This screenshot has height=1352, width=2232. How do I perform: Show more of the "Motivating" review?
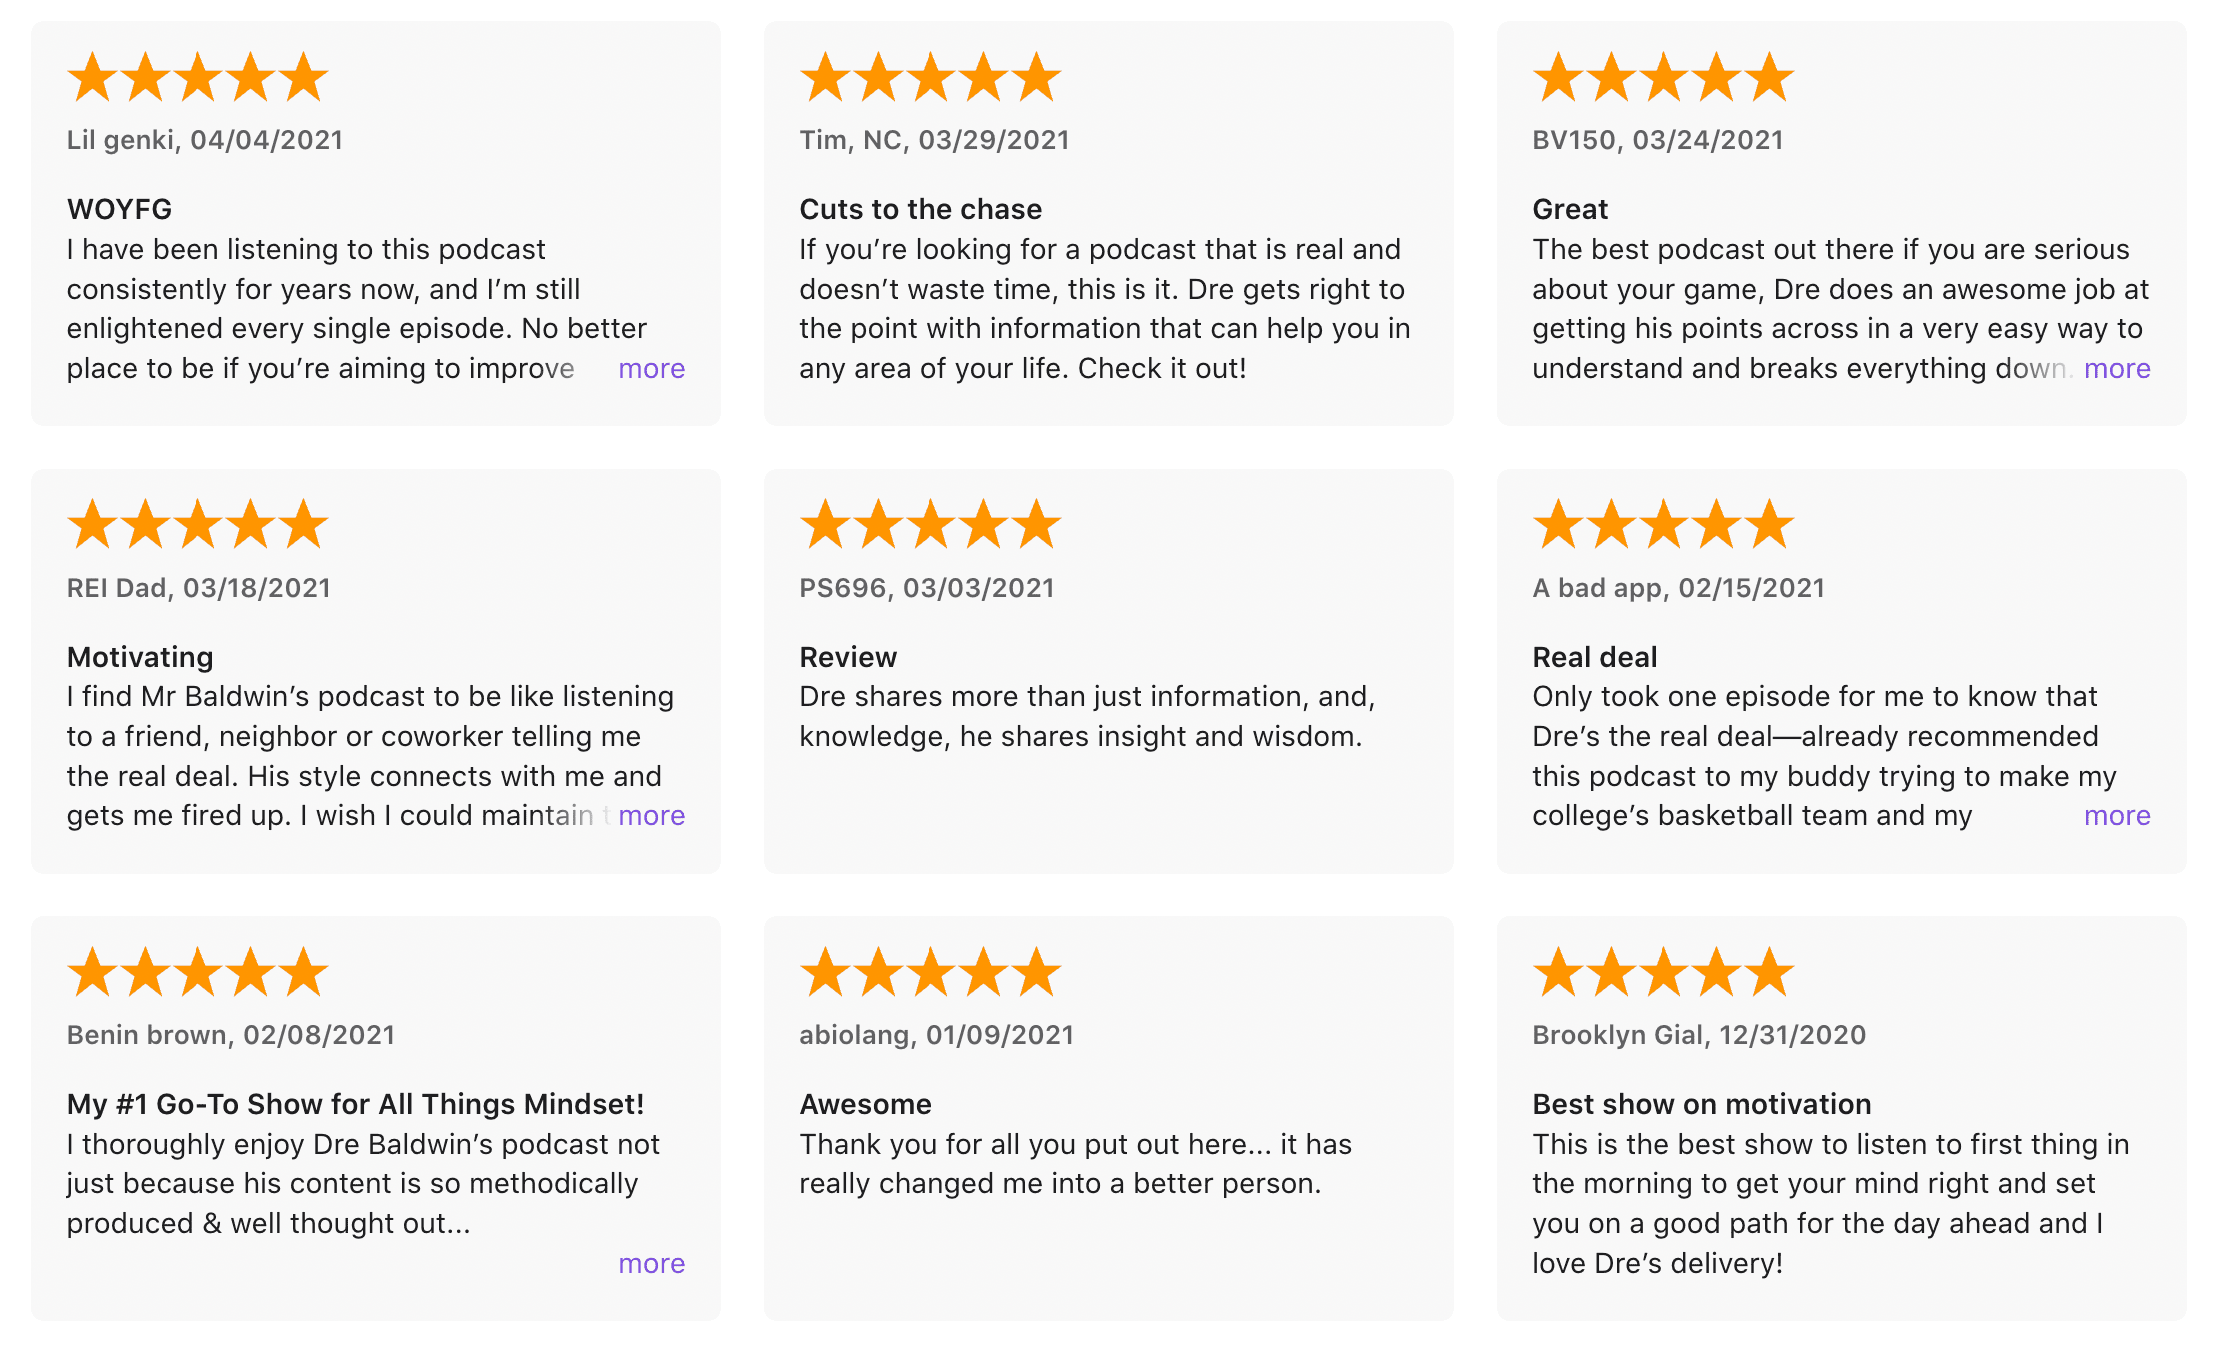(x=651, y=816)
